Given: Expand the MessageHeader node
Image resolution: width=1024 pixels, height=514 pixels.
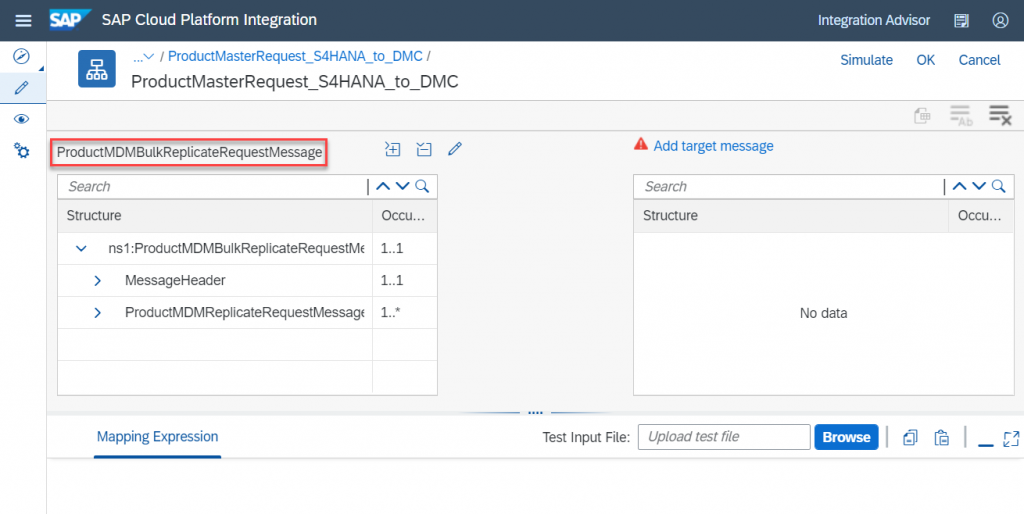Looking at the screenshot, I should click(97, 281).
